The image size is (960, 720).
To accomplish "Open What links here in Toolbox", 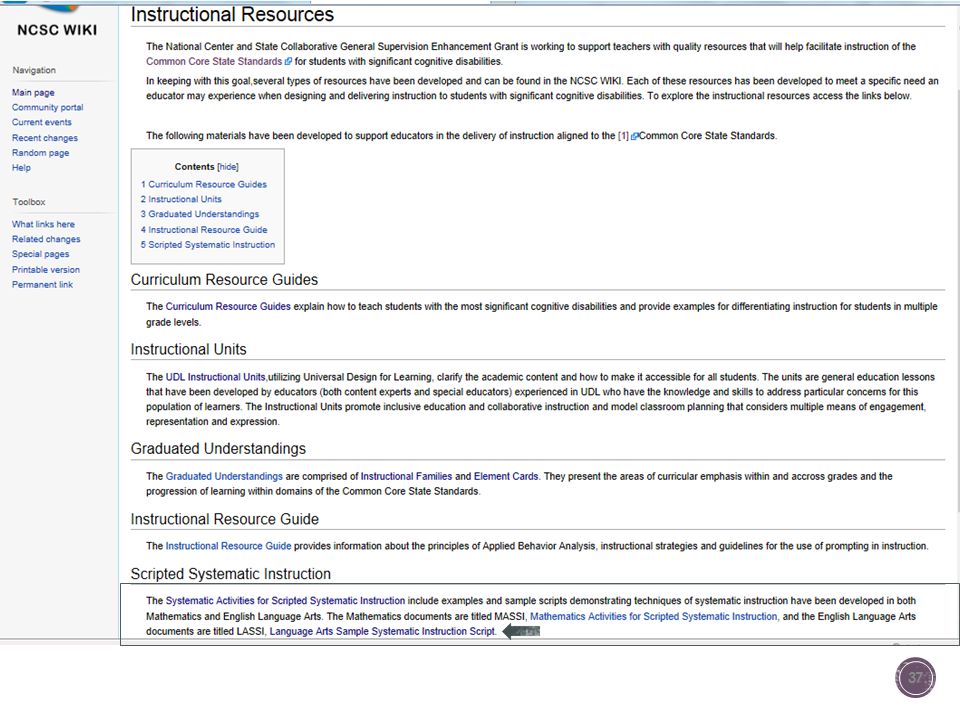I will 43,224.
